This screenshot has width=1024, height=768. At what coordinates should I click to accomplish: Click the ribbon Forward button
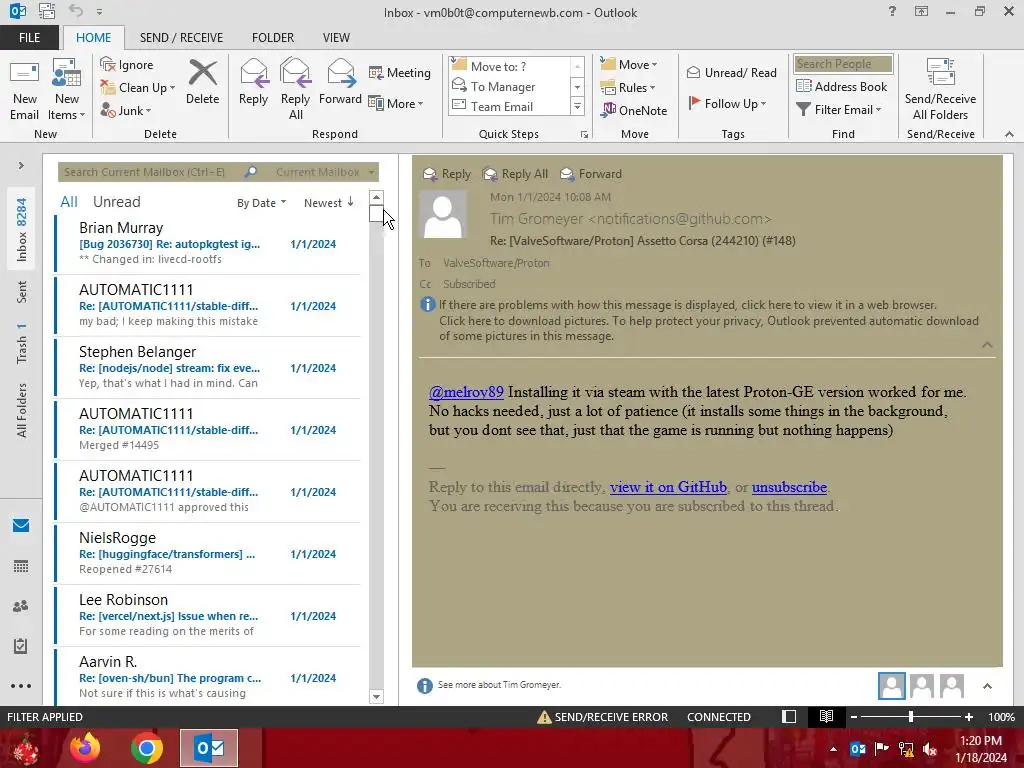pyautogui.click(x=340, y=82)
